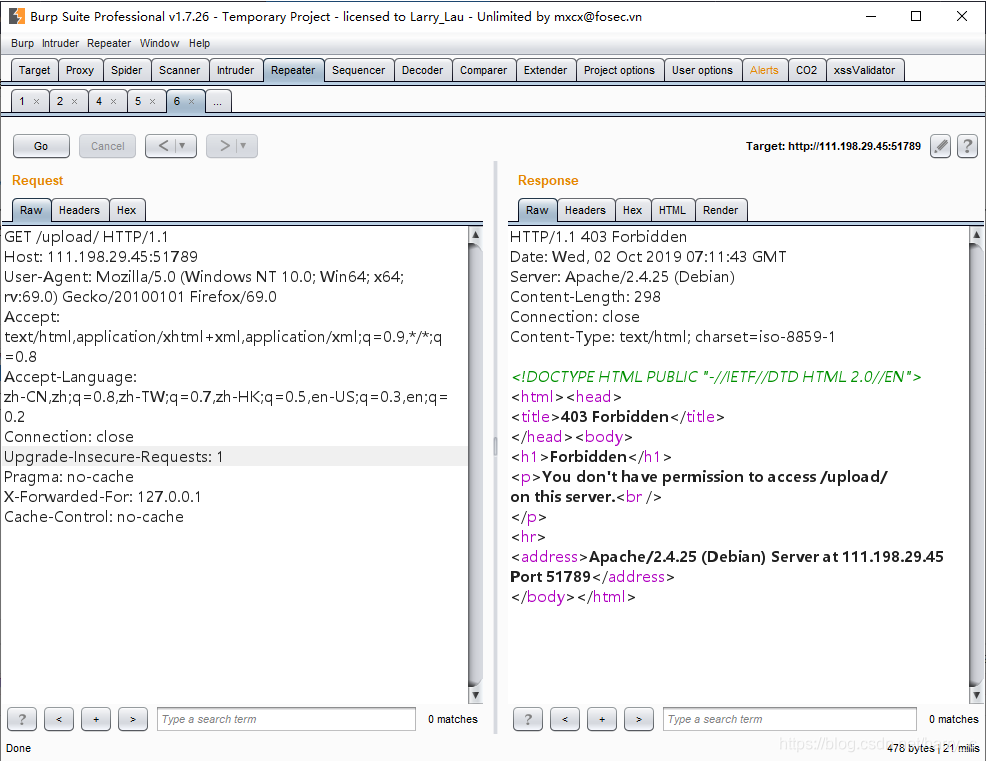Viewport: 986px width, 762px height.
Task: Go to previous match in response search
Action: (565, 719)
